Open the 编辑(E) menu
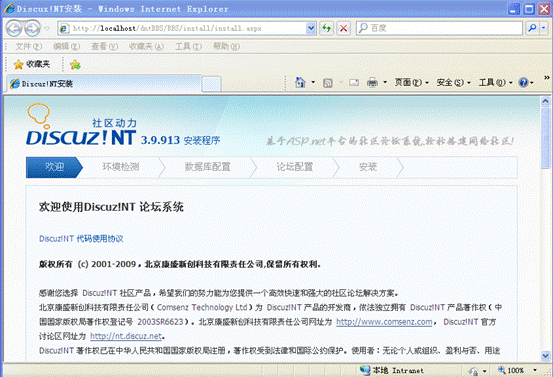Viewport: 553px width, 377px height. pyautogui.click(x=66, y=46)
